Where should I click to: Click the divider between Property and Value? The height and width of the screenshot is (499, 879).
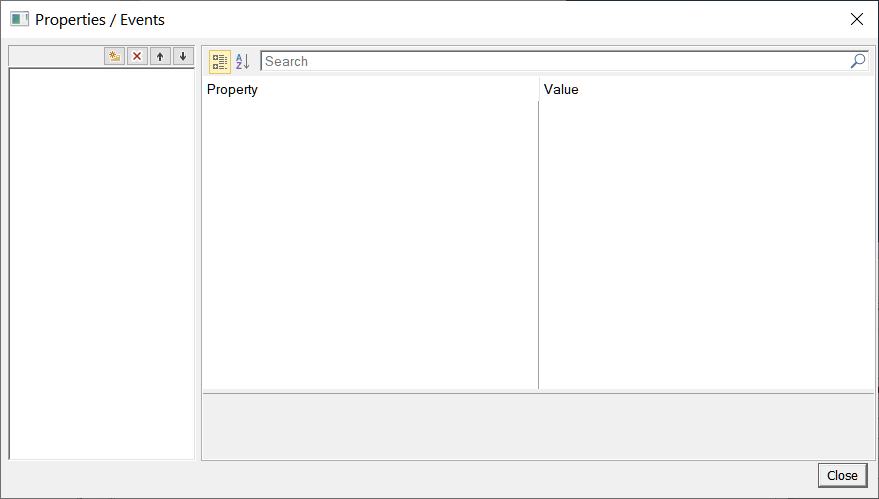click(x=539, y=240)
